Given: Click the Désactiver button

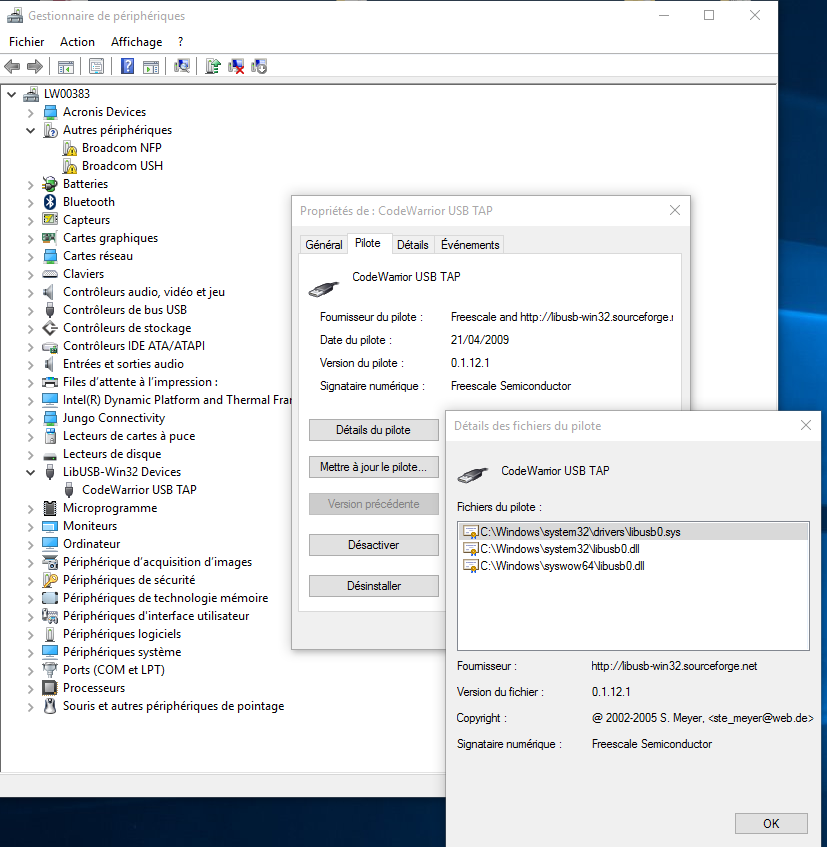Looking at the screenshot, I should [x=373, y=545].
